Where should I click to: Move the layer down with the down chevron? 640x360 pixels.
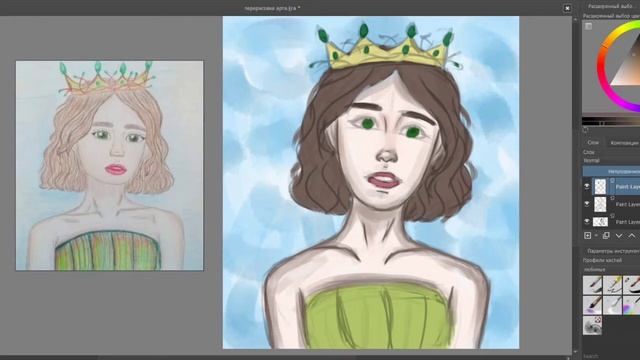click(x=619, y=236)
